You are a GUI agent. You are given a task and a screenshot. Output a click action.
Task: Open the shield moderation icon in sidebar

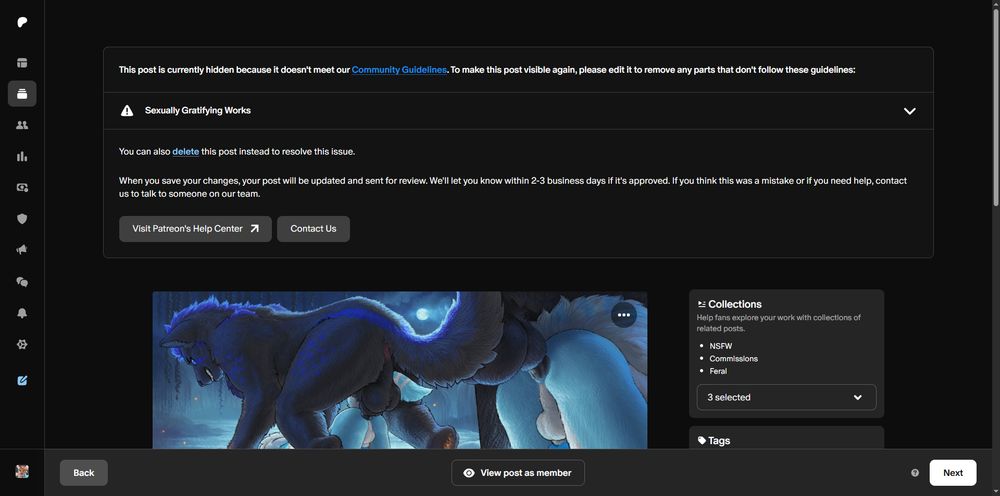pyautogui.click(x=22, y=219)
